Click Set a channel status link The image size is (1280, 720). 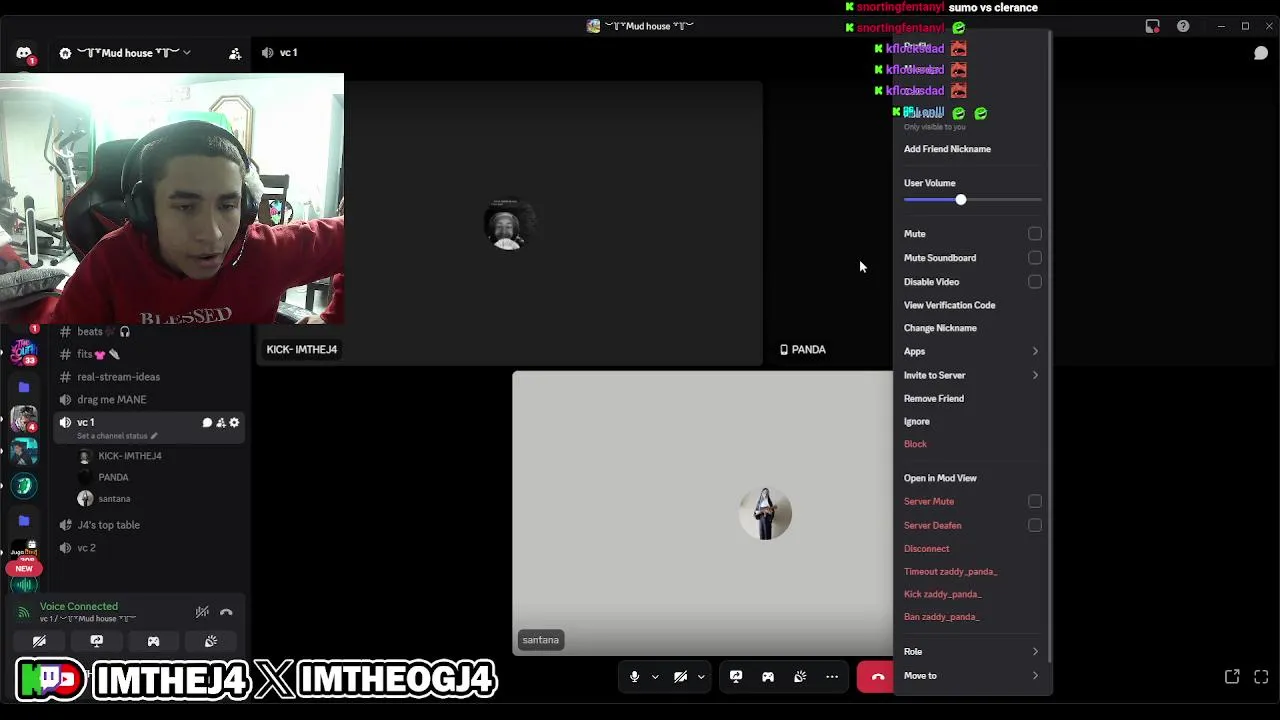pyautogui.click(x=117, y=436)
